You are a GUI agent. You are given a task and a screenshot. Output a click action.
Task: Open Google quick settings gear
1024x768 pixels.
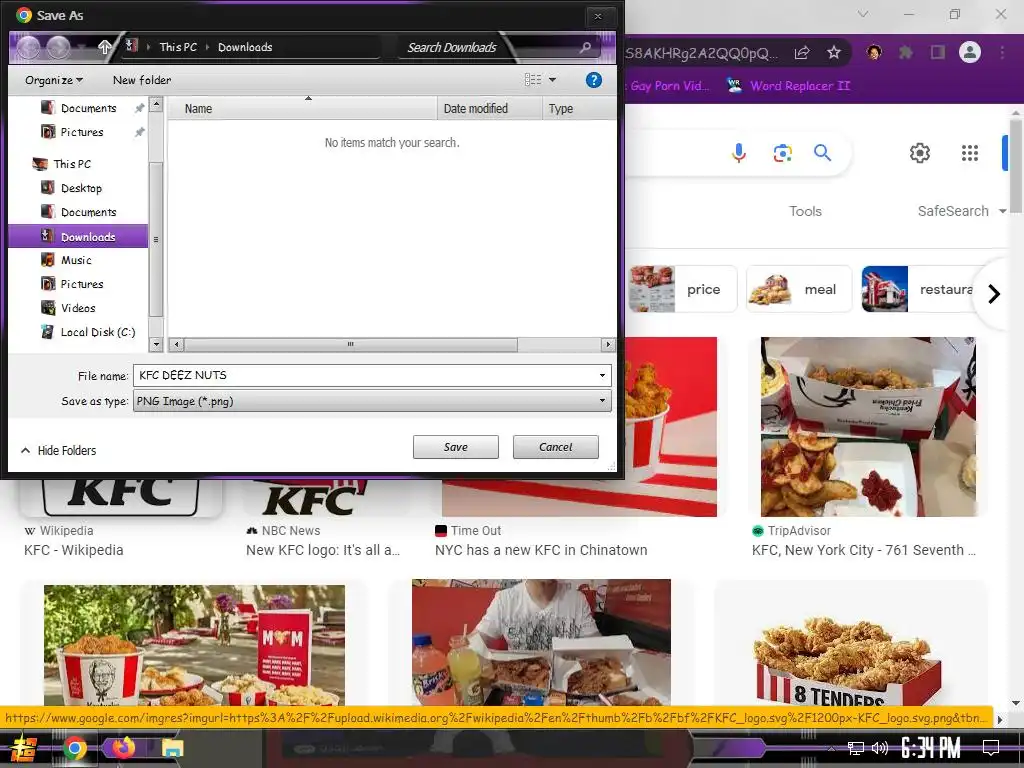coord(920,153)
